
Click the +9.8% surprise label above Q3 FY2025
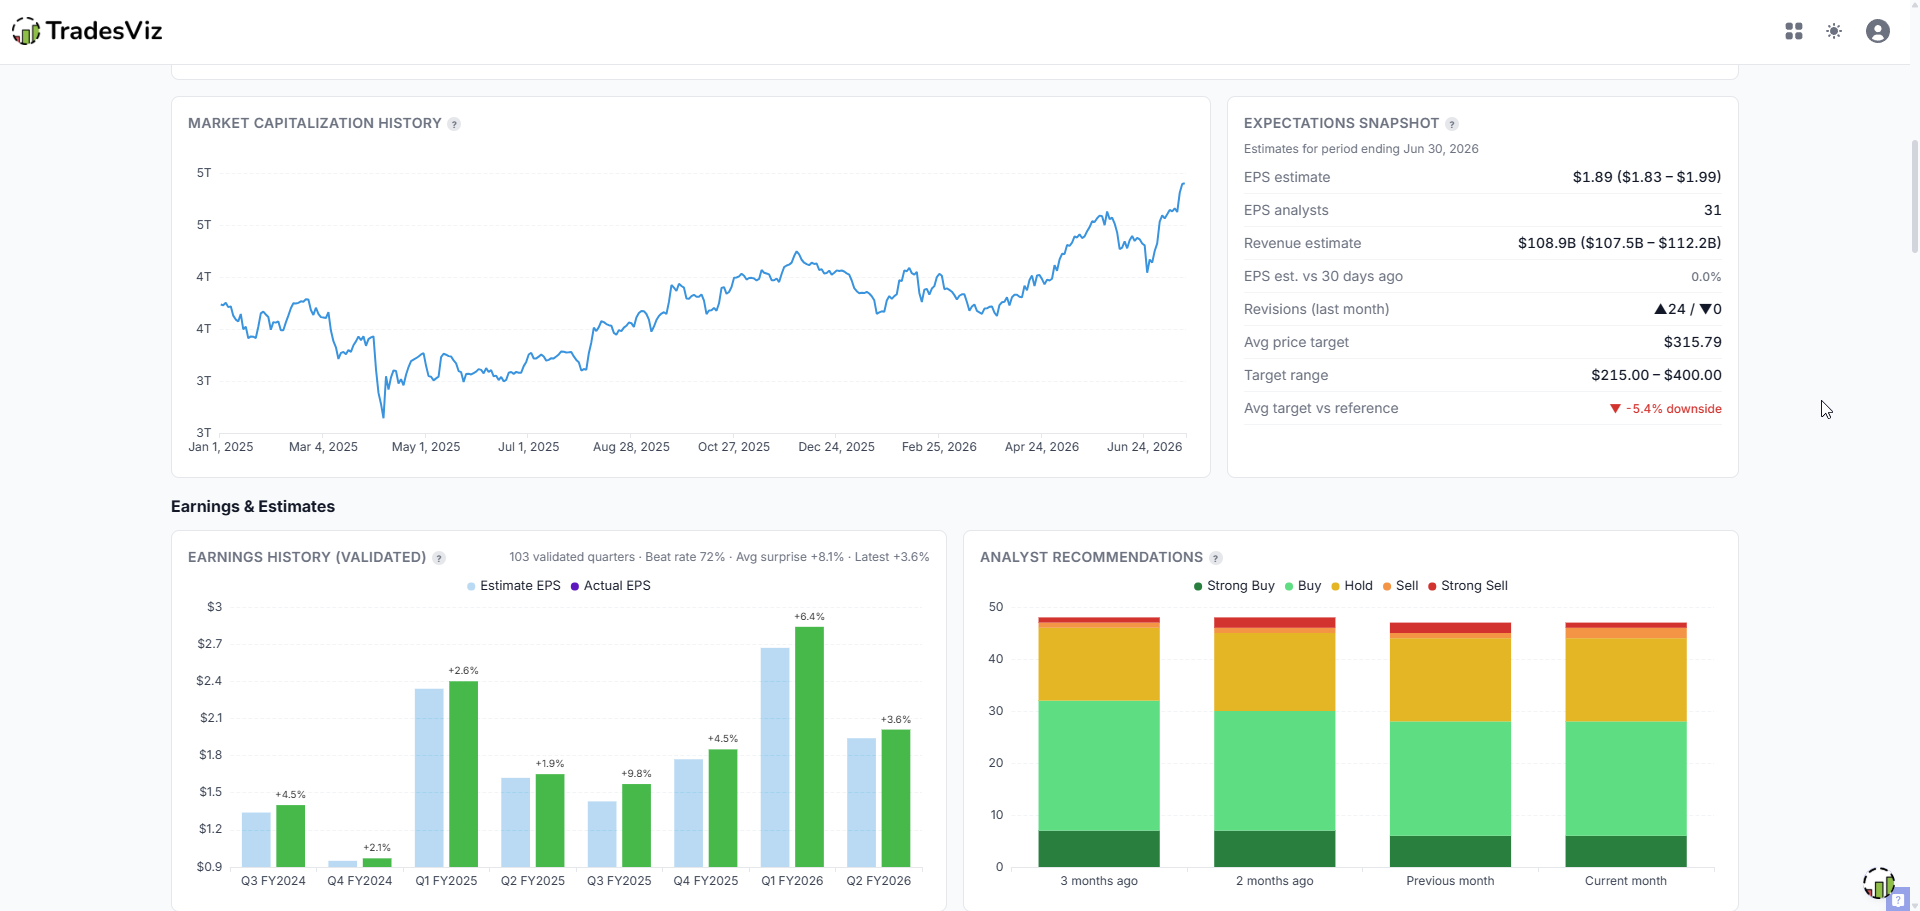coord(636,774)
